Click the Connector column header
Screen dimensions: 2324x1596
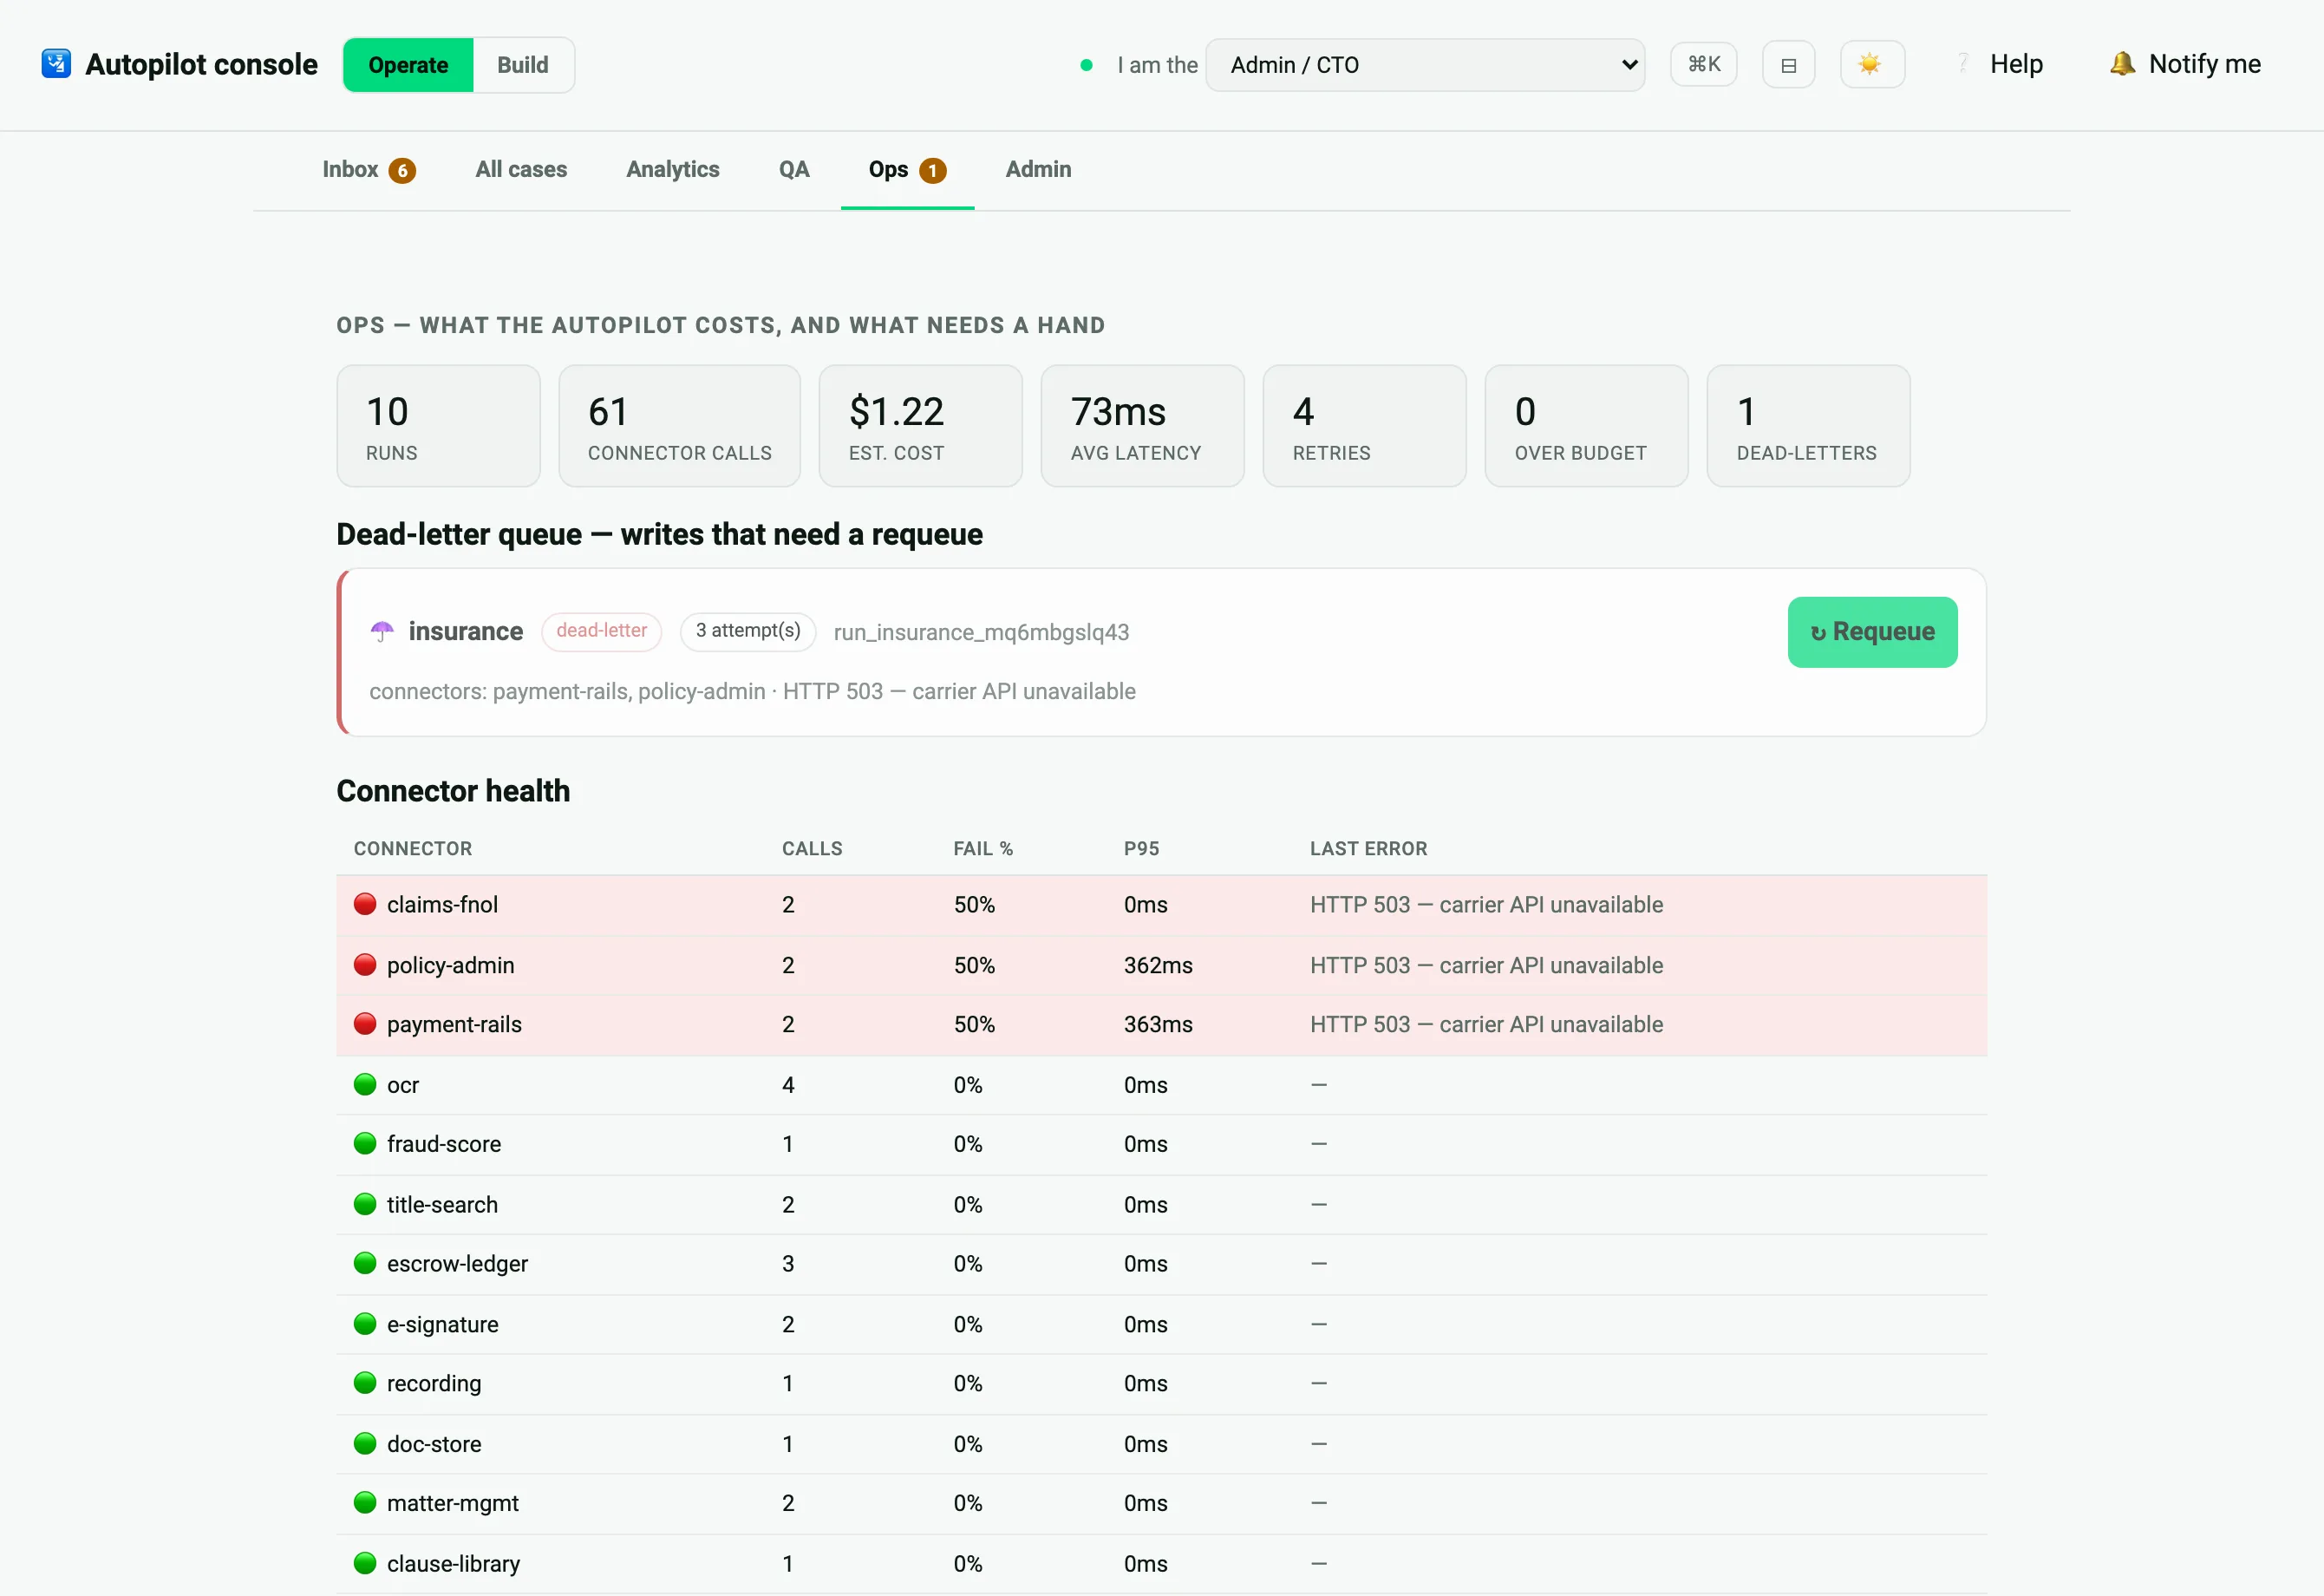(x=413, y=848)
